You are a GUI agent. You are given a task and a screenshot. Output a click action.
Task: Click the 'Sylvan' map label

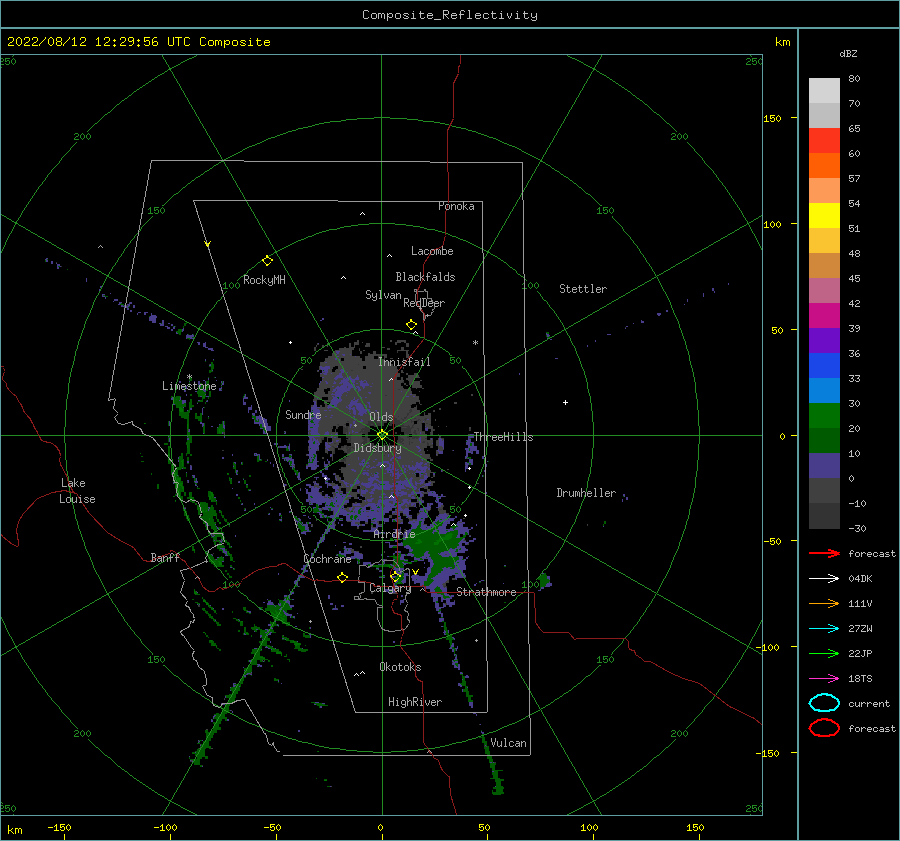pyautogui.click(x=383, y=295)
